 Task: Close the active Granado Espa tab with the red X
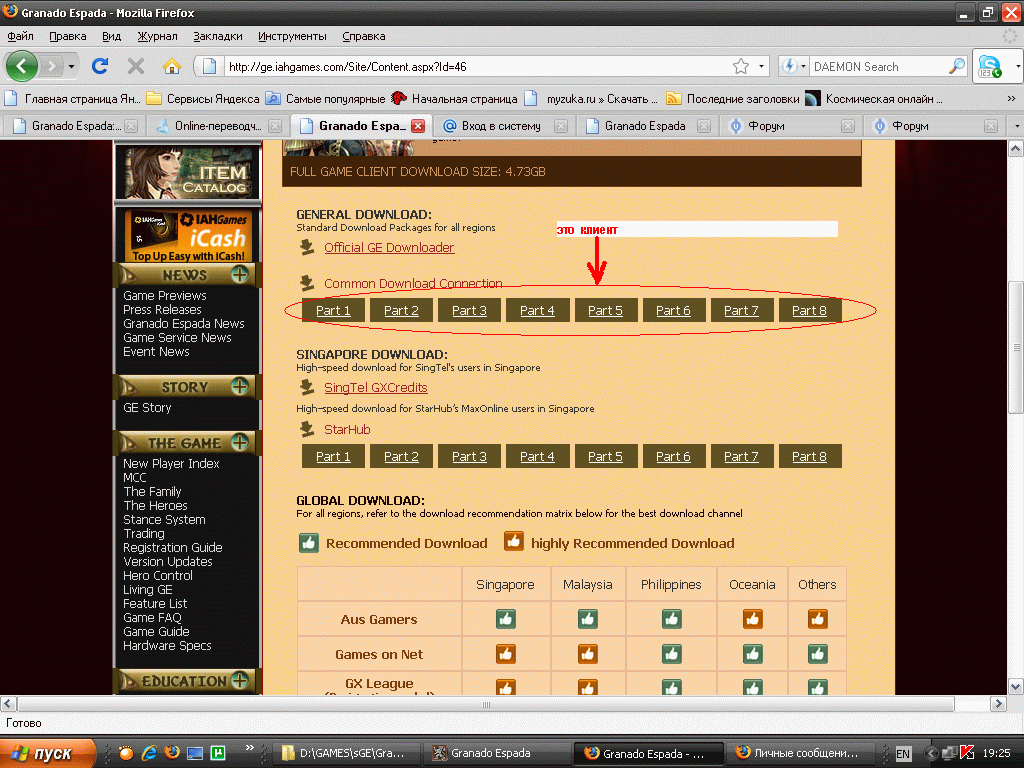click(x=418, y=126)
